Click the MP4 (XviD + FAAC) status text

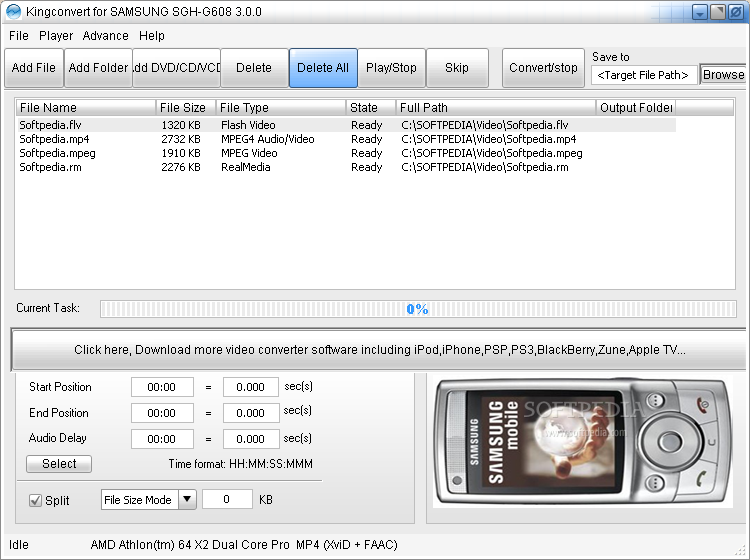coord(347,545)
